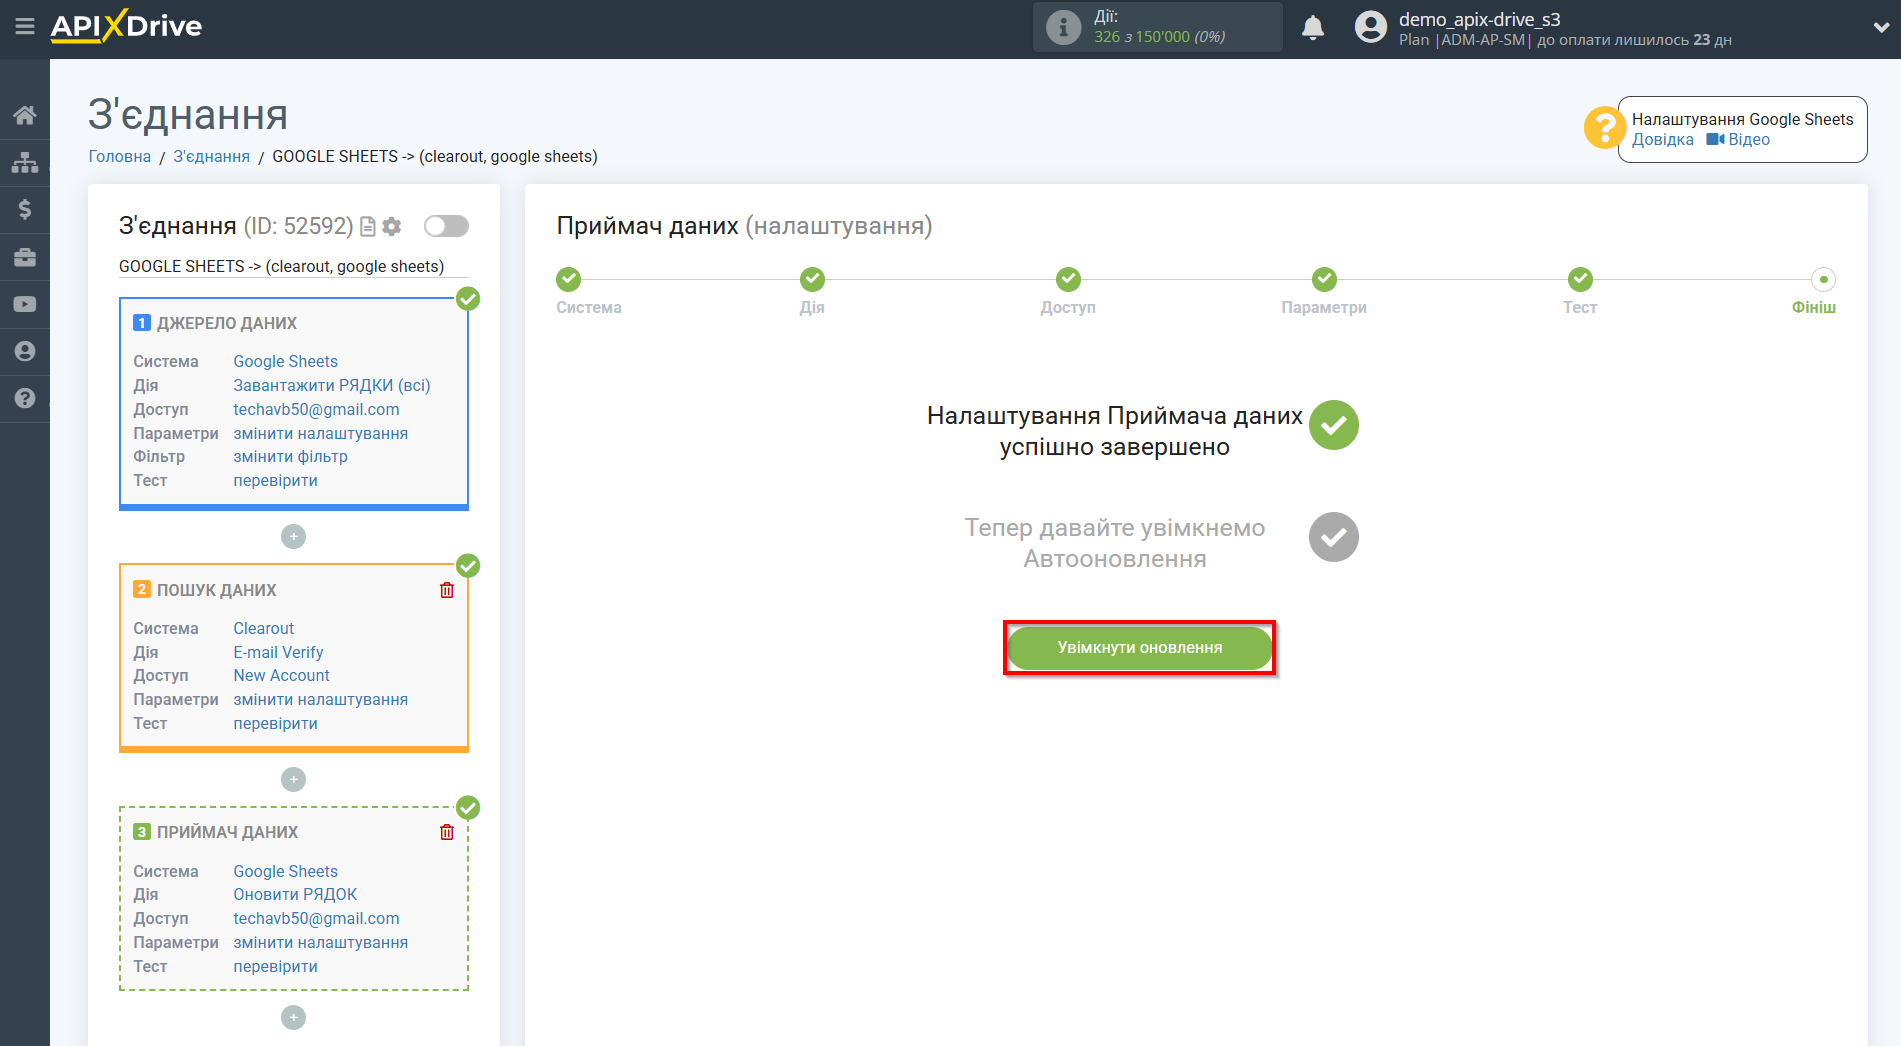
Task: Delete the Пошук даних step via trash icon
Action: tap(447, 590)
